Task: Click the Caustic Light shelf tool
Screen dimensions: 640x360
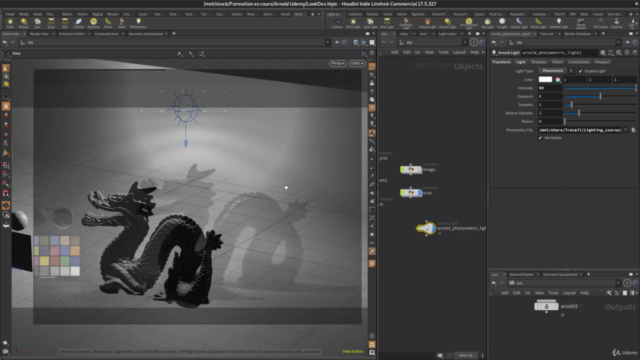Action: pos(519,23)
